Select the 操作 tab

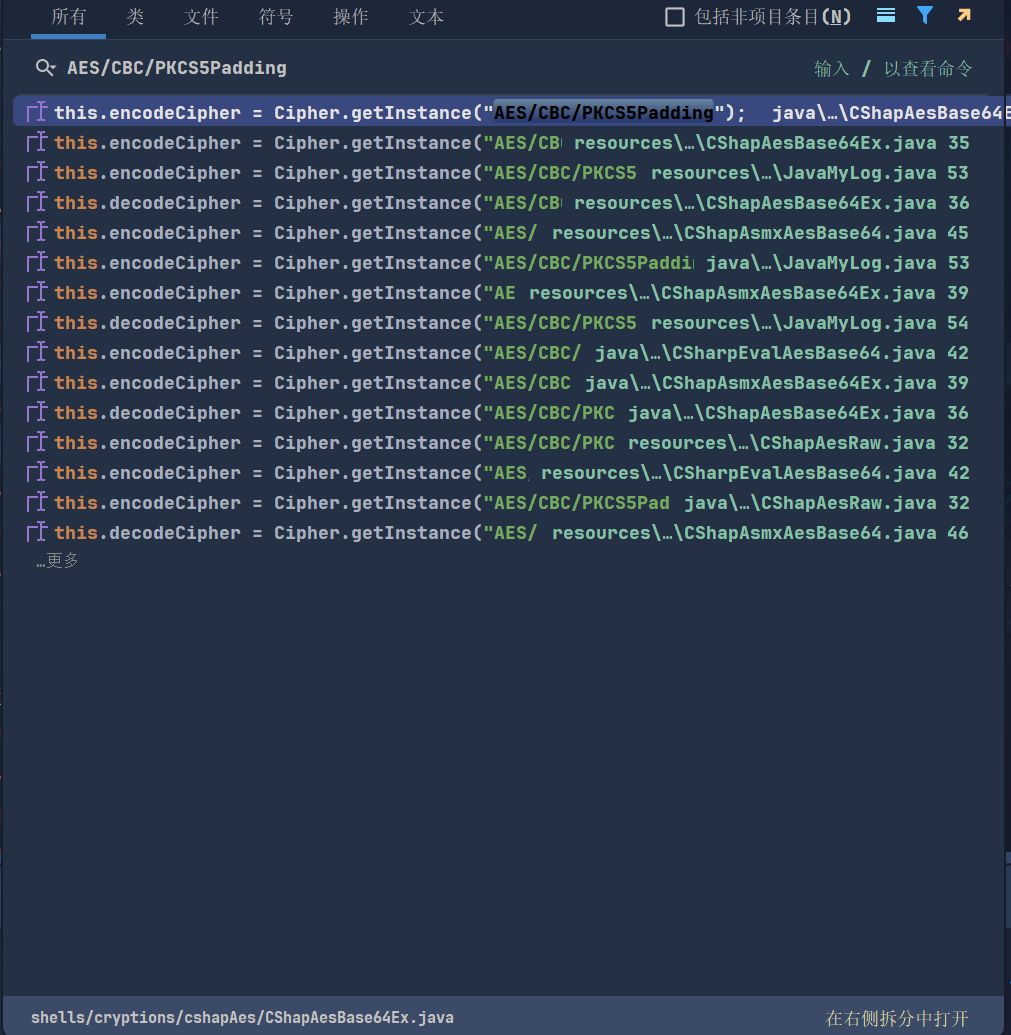[350, 17]
